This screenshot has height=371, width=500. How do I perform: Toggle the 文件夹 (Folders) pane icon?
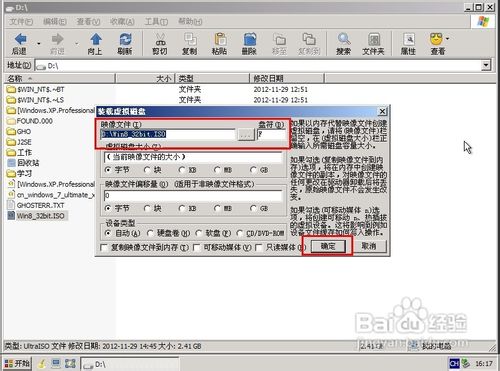[x=374, y=39]
